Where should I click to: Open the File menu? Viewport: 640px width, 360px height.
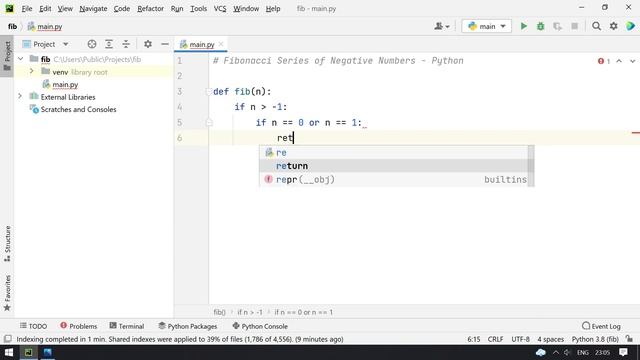[27, 9]
